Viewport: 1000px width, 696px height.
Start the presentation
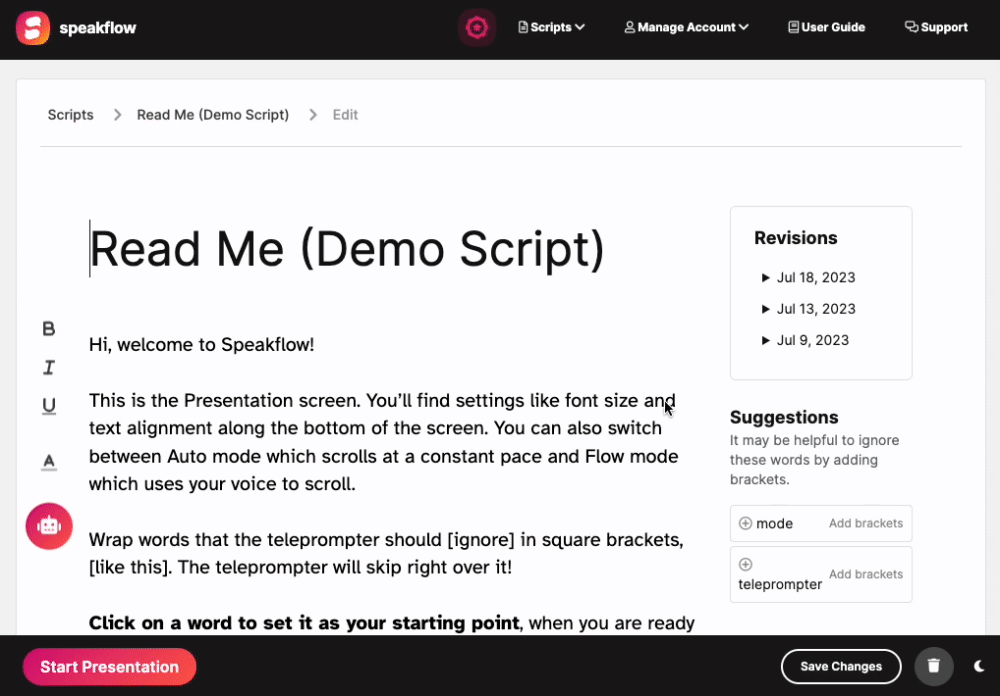tap(110, 667)
